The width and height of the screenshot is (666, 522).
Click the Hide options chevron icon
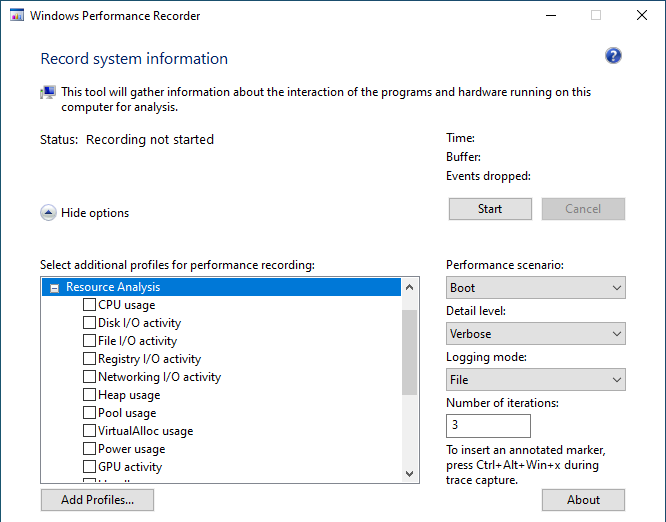pos(48,212)
